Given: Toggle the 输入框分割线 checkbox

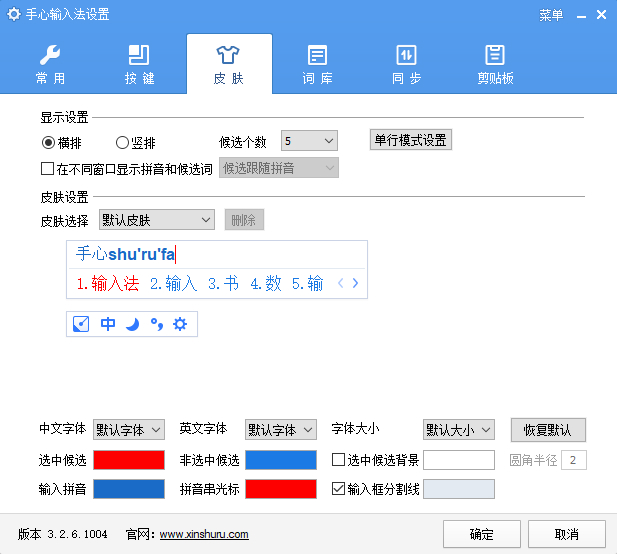Looking at the screenshot, I should (x=338, y=489).
